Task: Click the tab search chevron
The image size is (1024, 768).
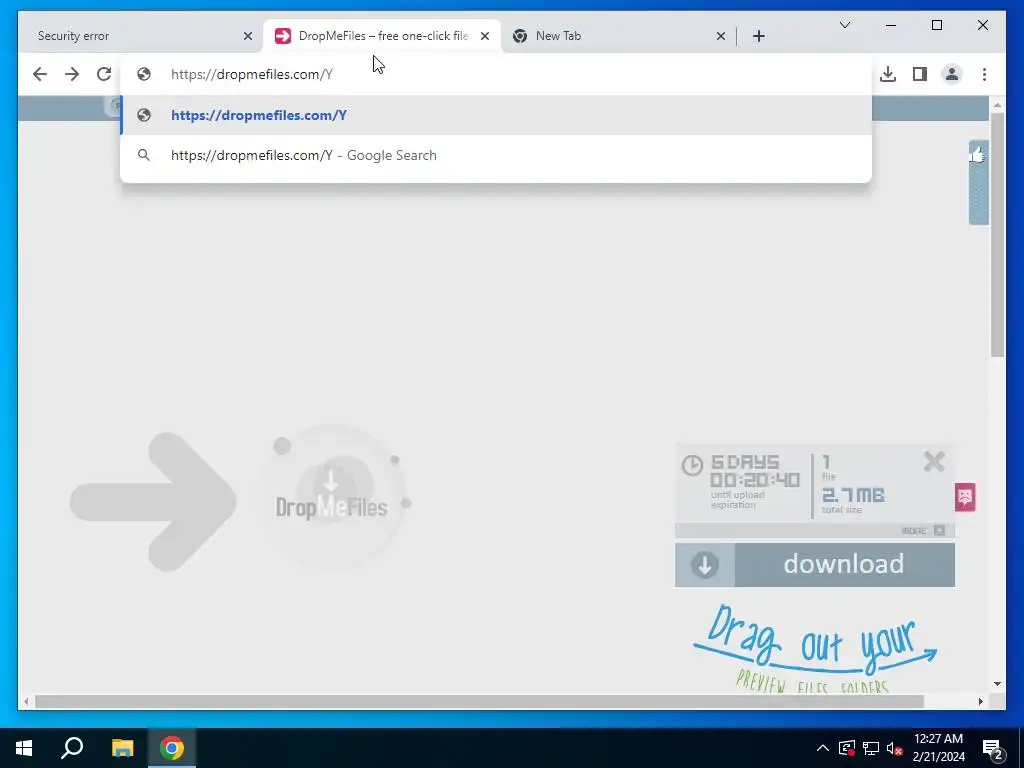Action: [x=844, y=25]
